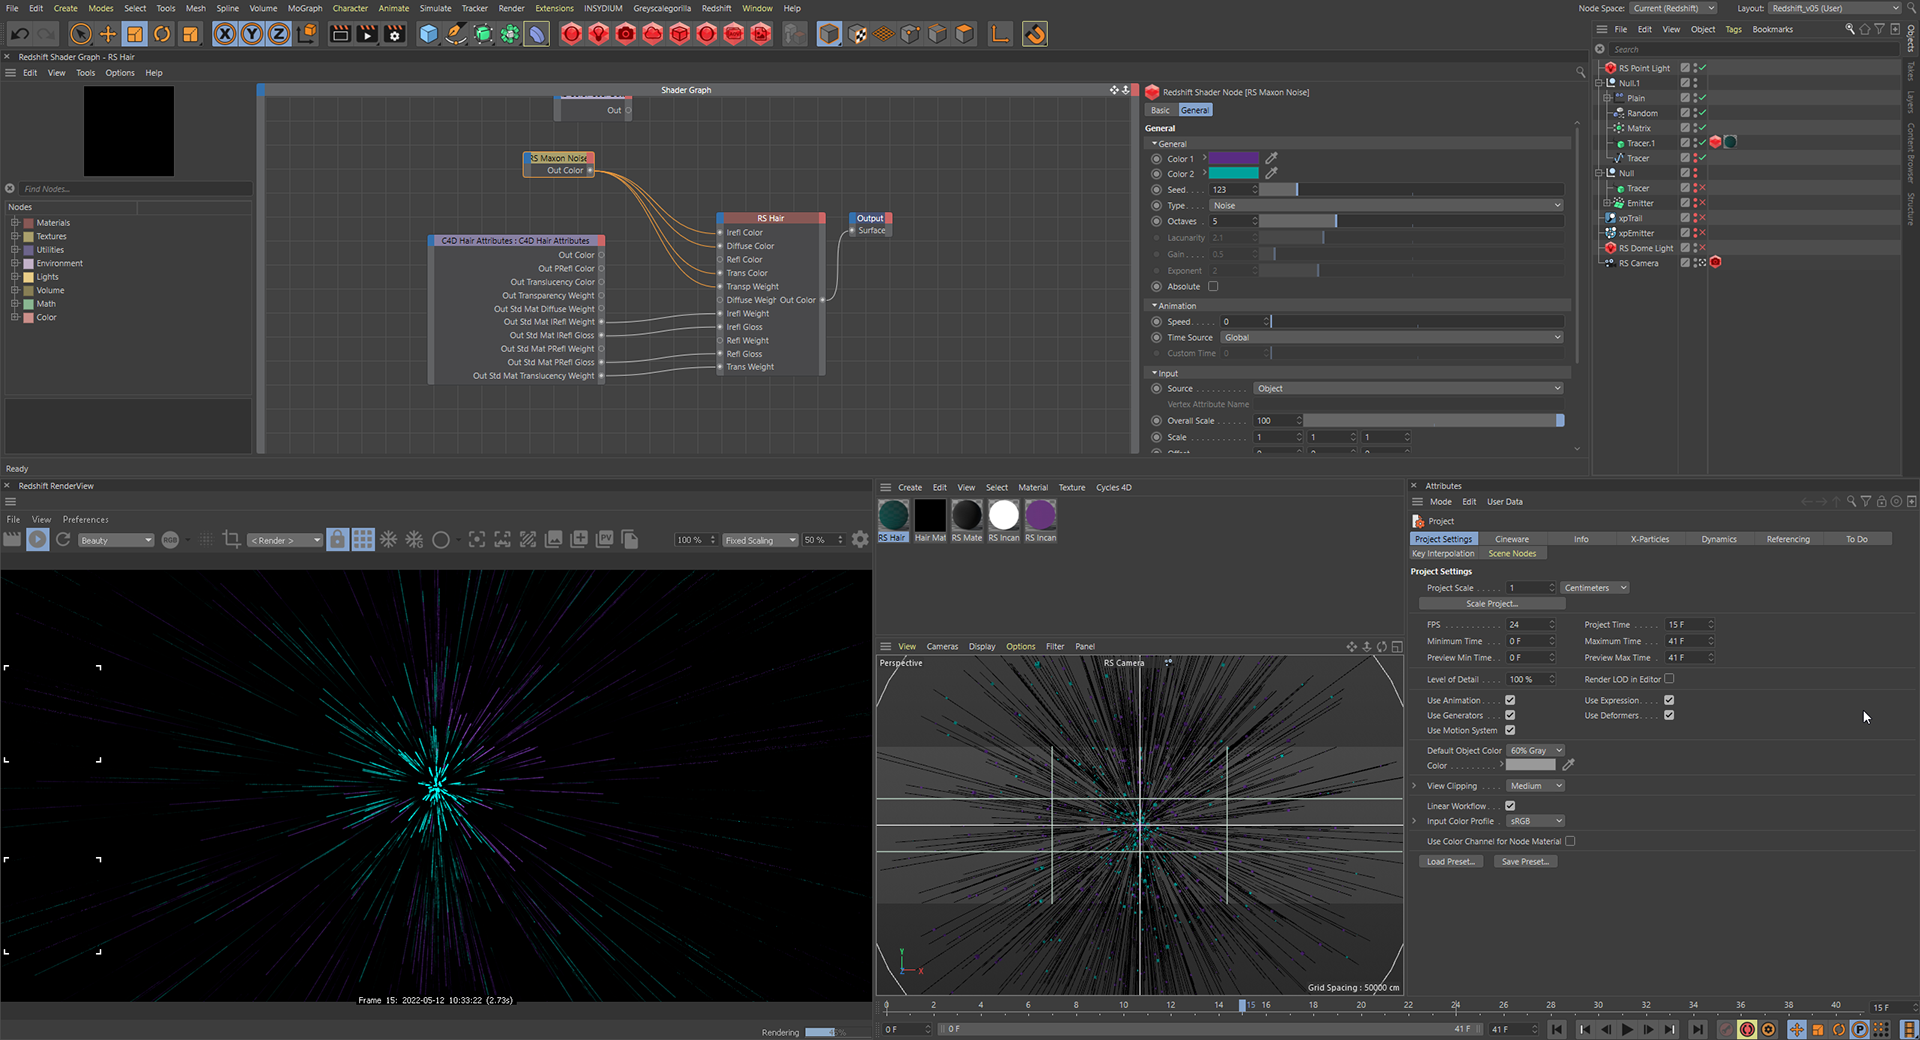Select the purple RS Incan material thumbnail
This screenshot has width=1920, height=1040.
click(x=1040, y=516)
